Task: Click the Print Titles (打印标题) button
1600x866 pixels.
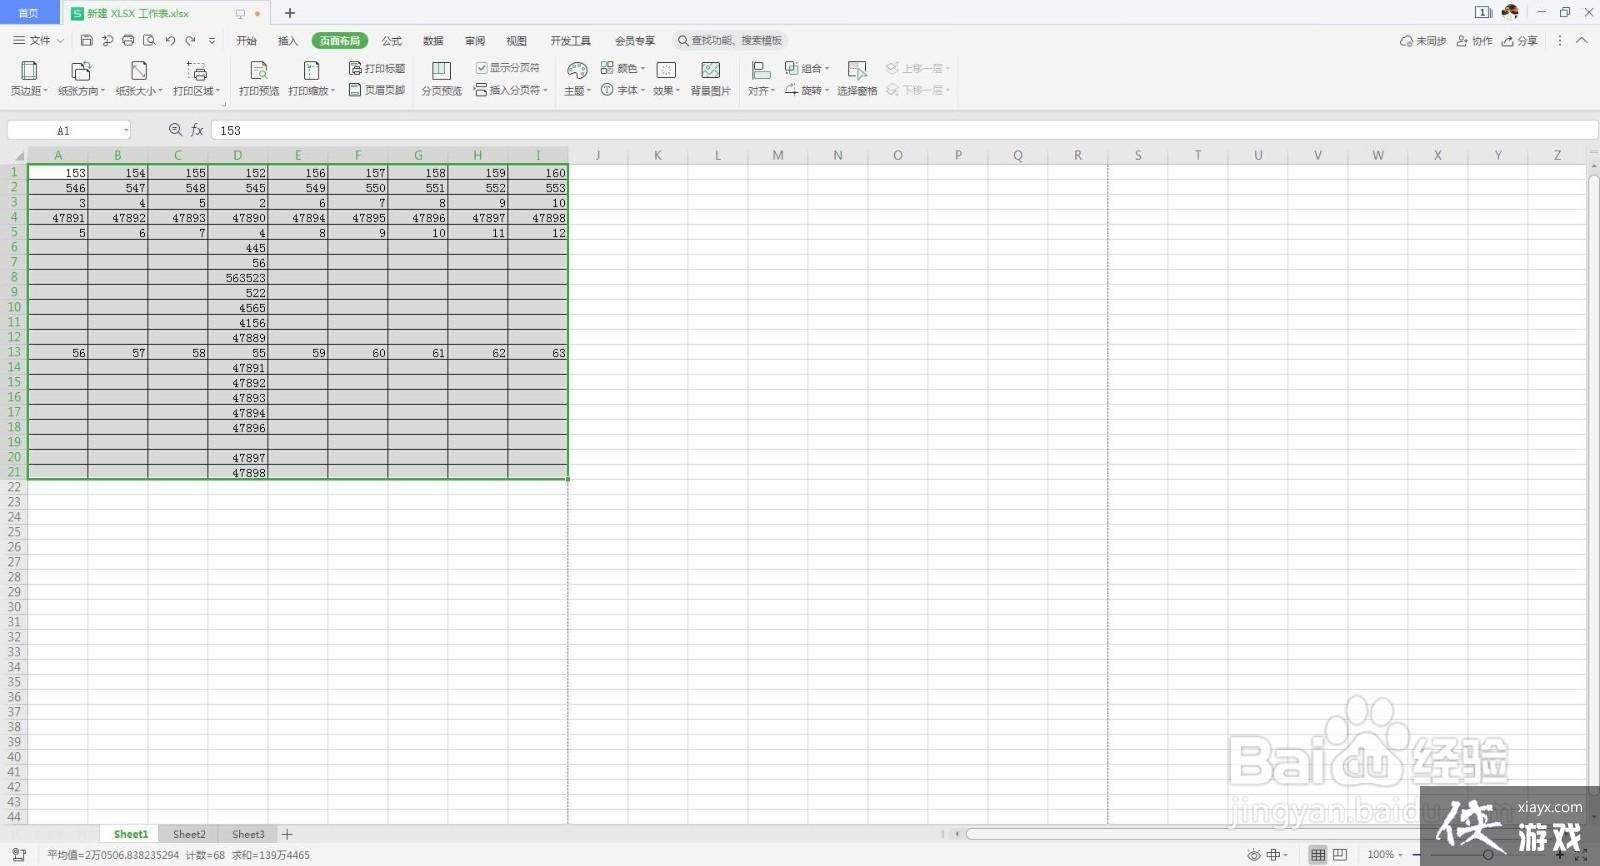Action: 377,68
